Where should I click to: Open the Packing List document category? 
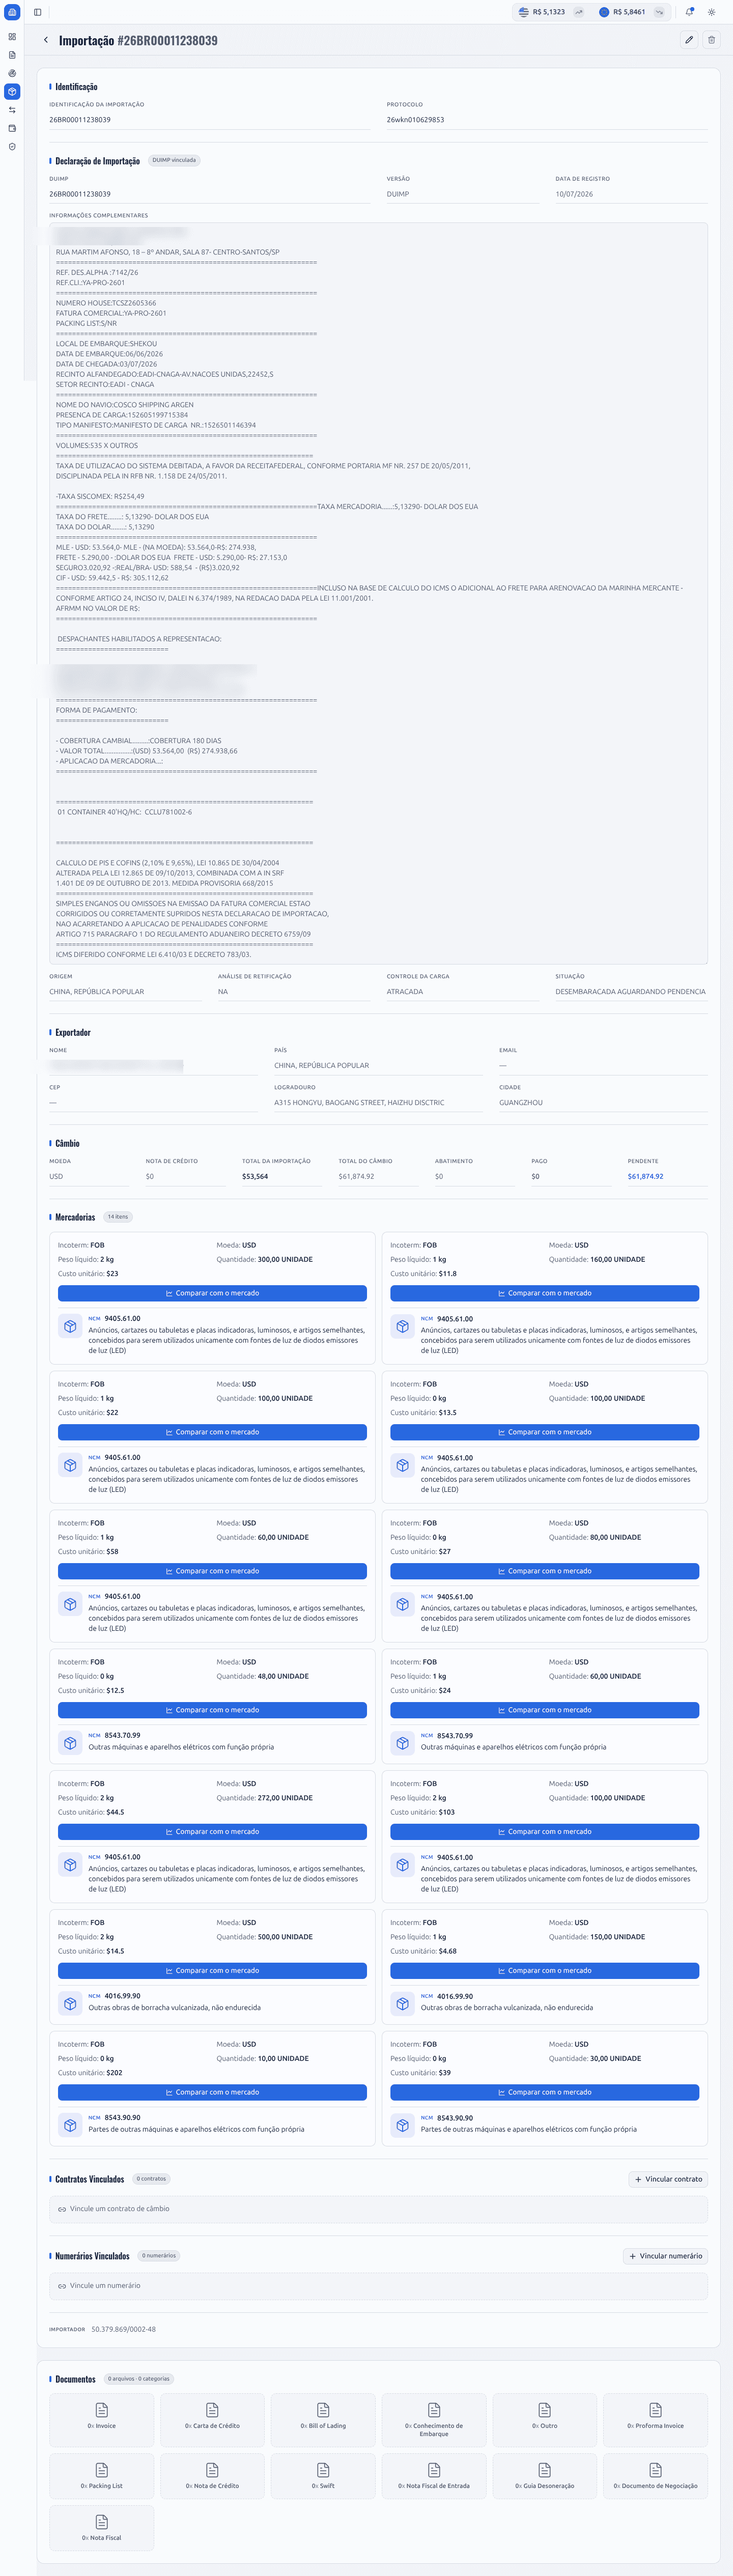102,2476
